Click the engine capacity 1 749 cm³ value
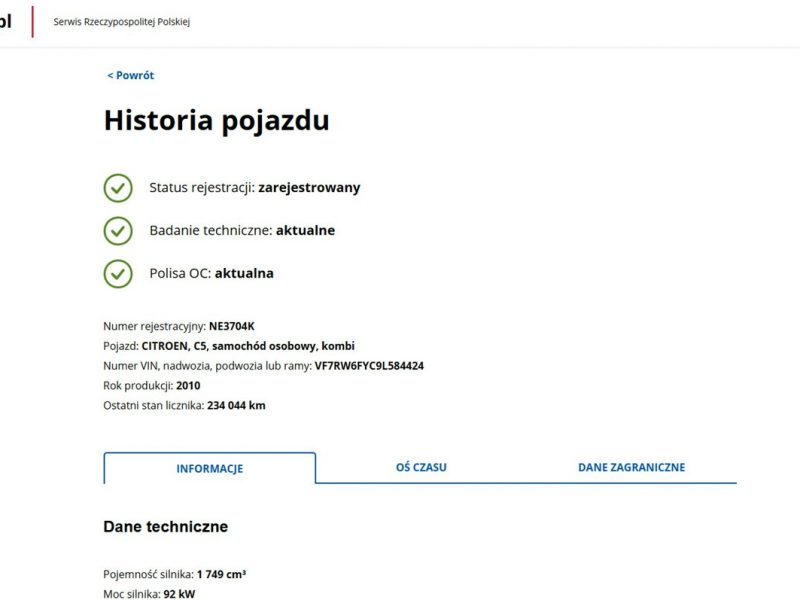800x600 pixels. (221, 574)
